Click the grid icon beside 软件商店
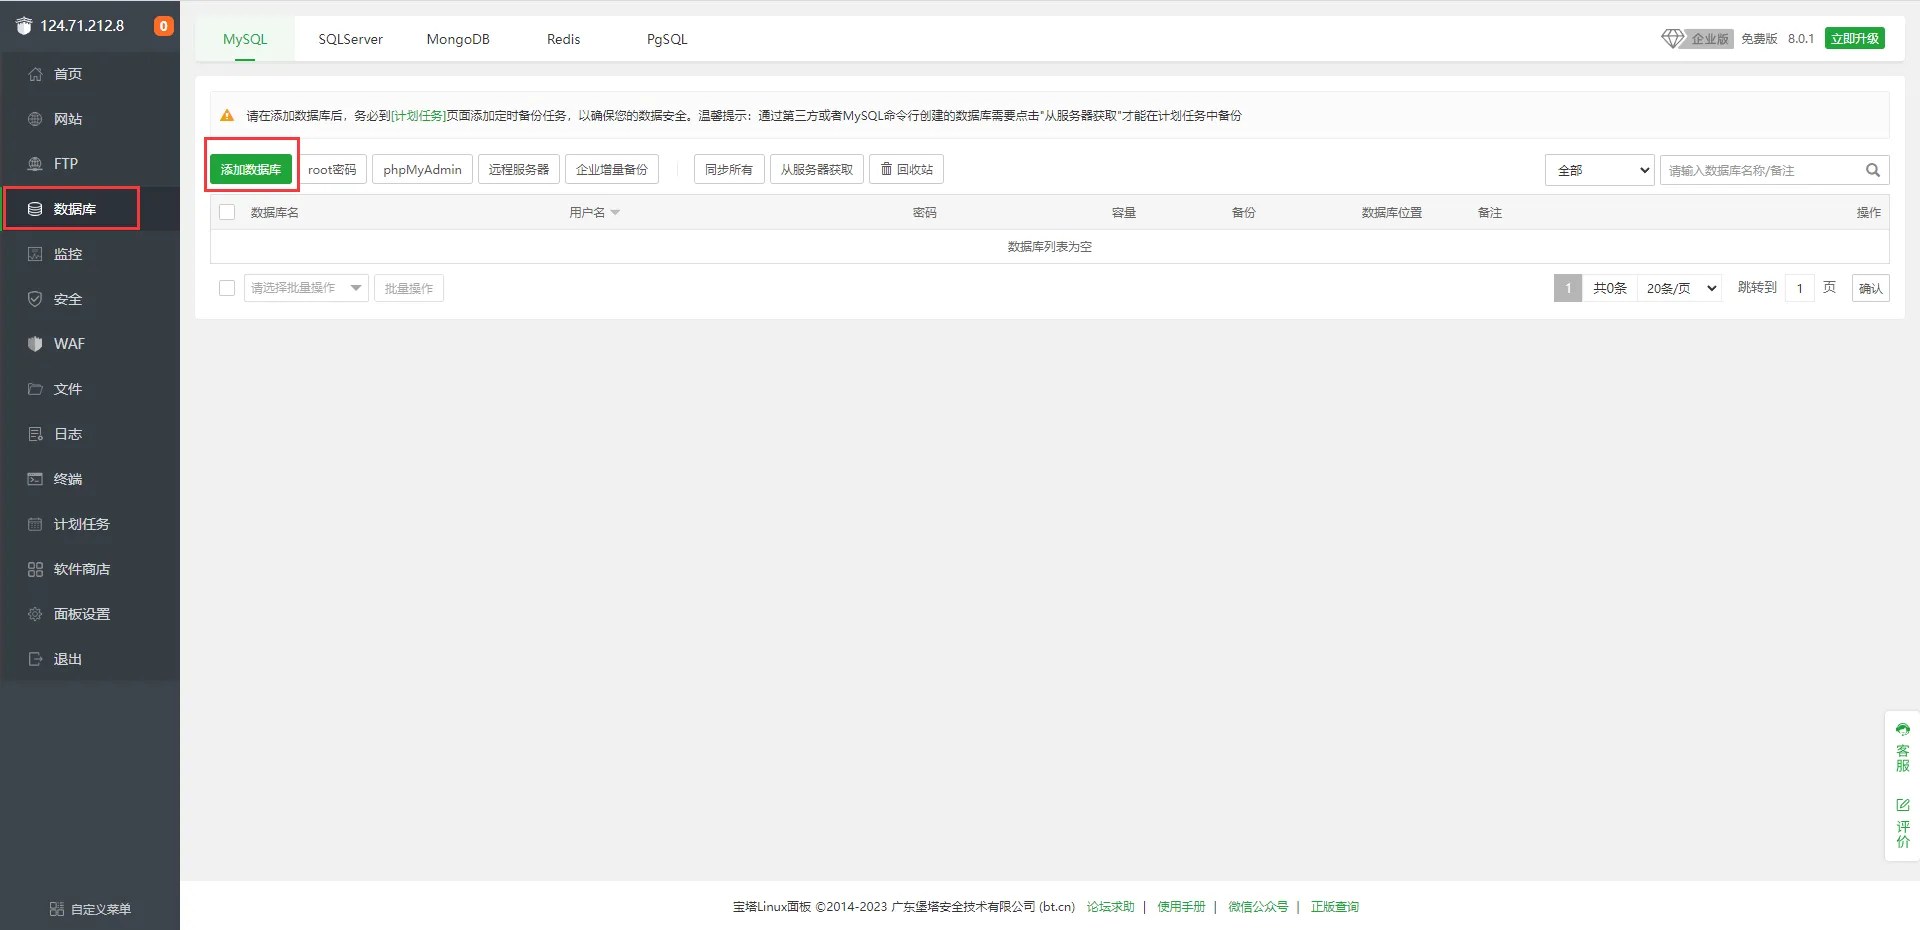This screenshot has height=930, width=1920. pyautogui.click(x=35, y=569)
